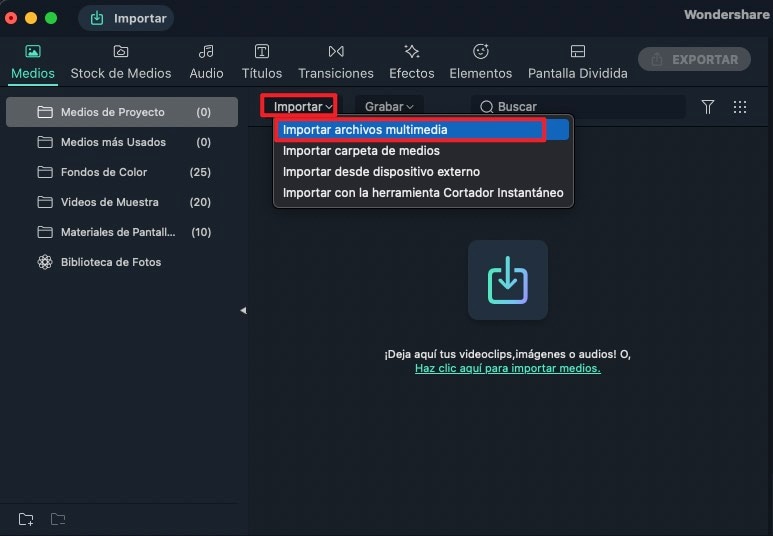Expand the Importar dropdown
This screenshot has width=773, height=536.
tap(303, 107)
